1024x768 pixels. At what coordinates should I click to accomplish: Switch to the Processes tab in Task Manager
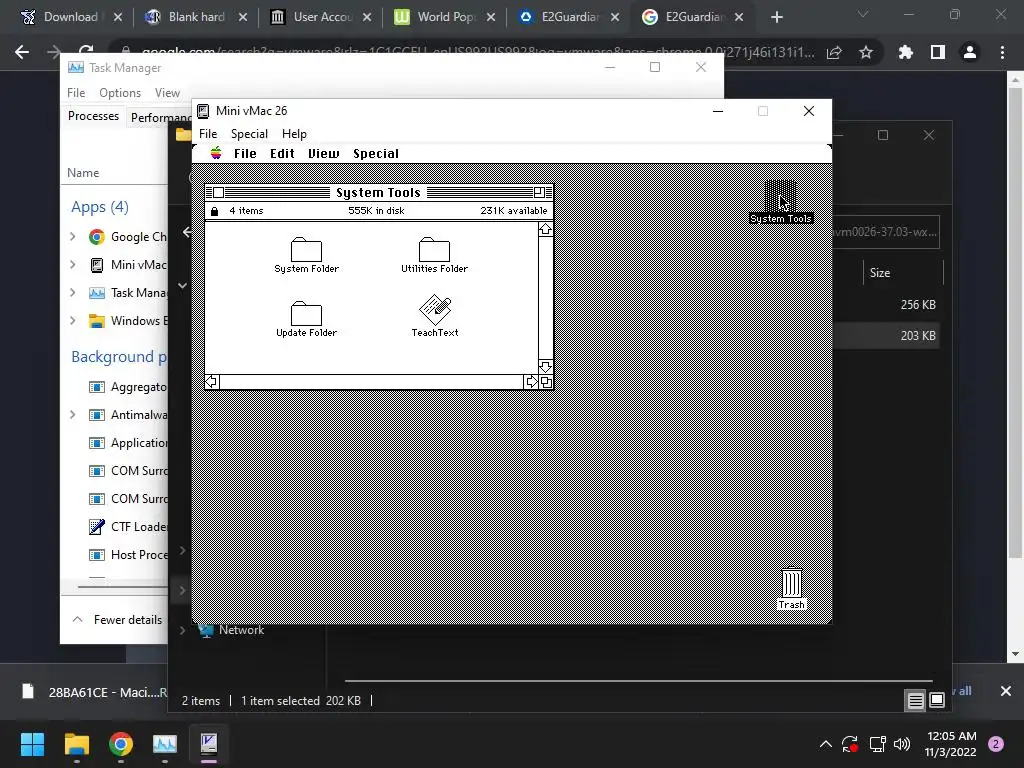[93, 116]
